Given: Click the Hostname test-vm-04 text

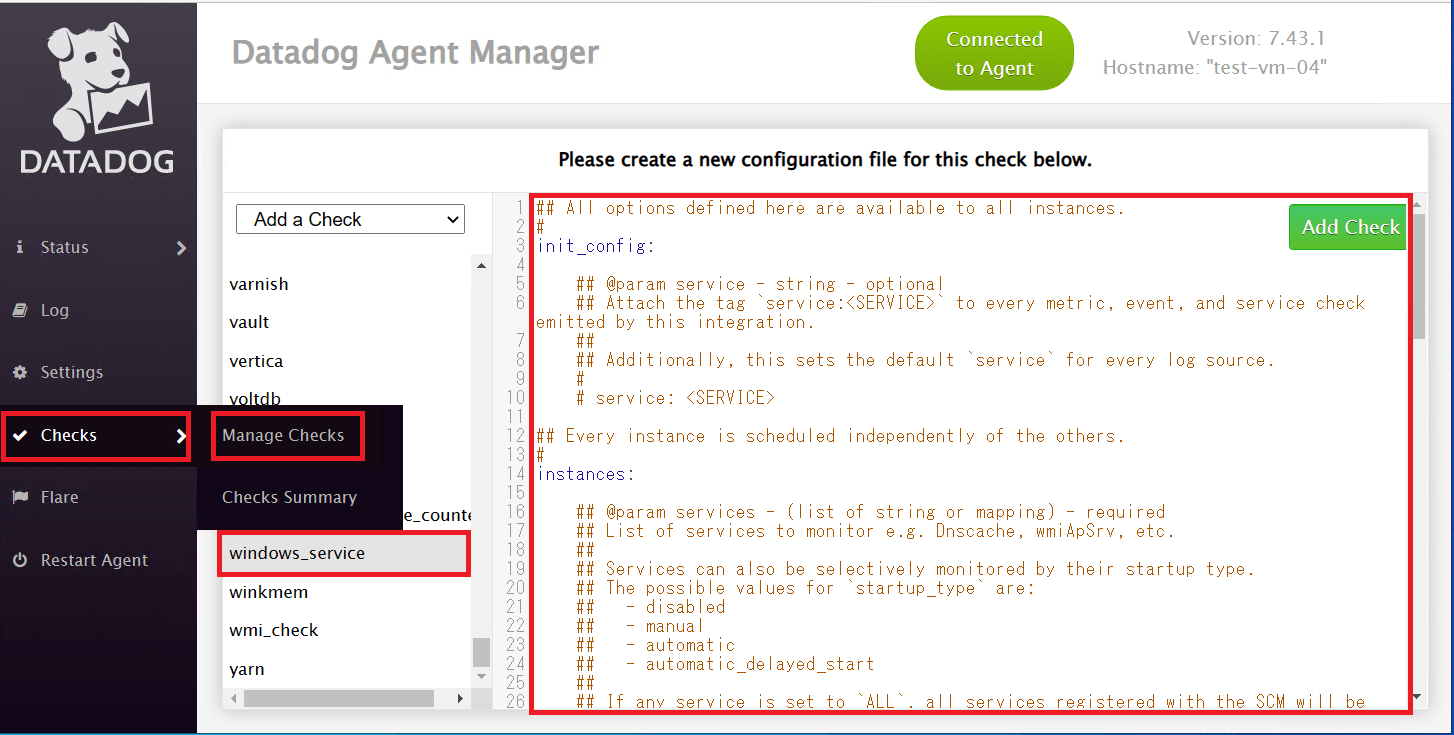Looking at the screenshot, I should (1215, 68).
